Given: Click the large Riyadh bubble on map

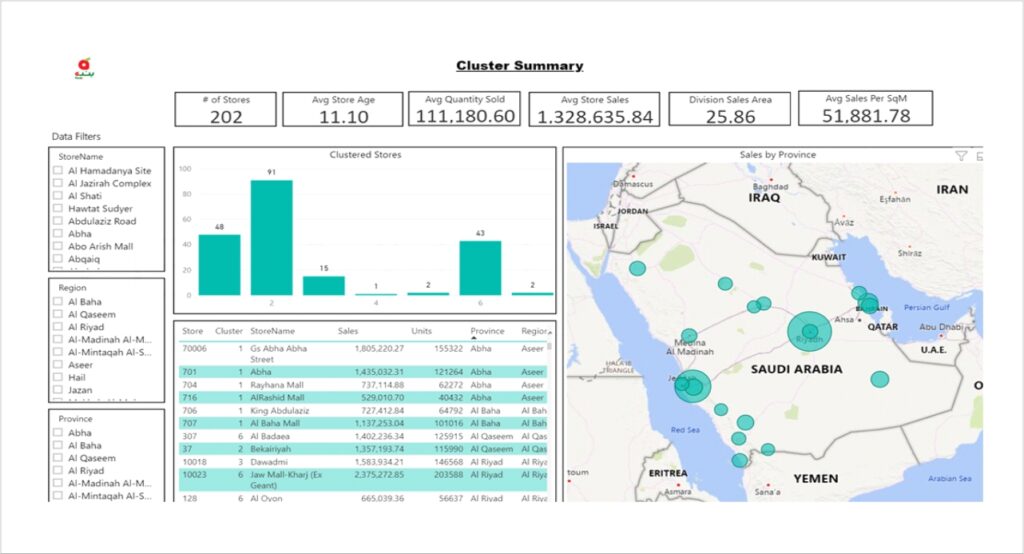Looking at the screenshot, I should pos(809,332).
